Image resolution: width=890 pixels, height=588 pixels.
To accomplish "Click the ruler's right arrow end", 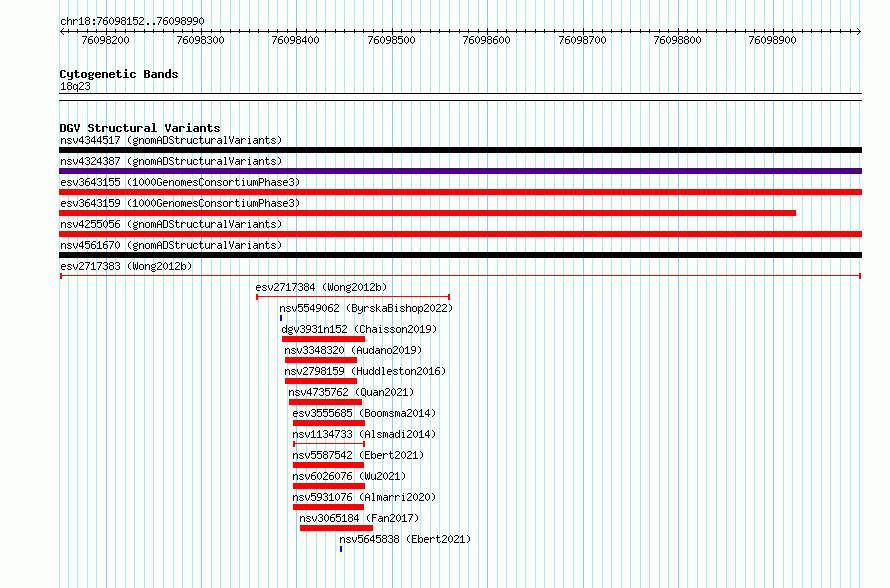I will [859, 32].
